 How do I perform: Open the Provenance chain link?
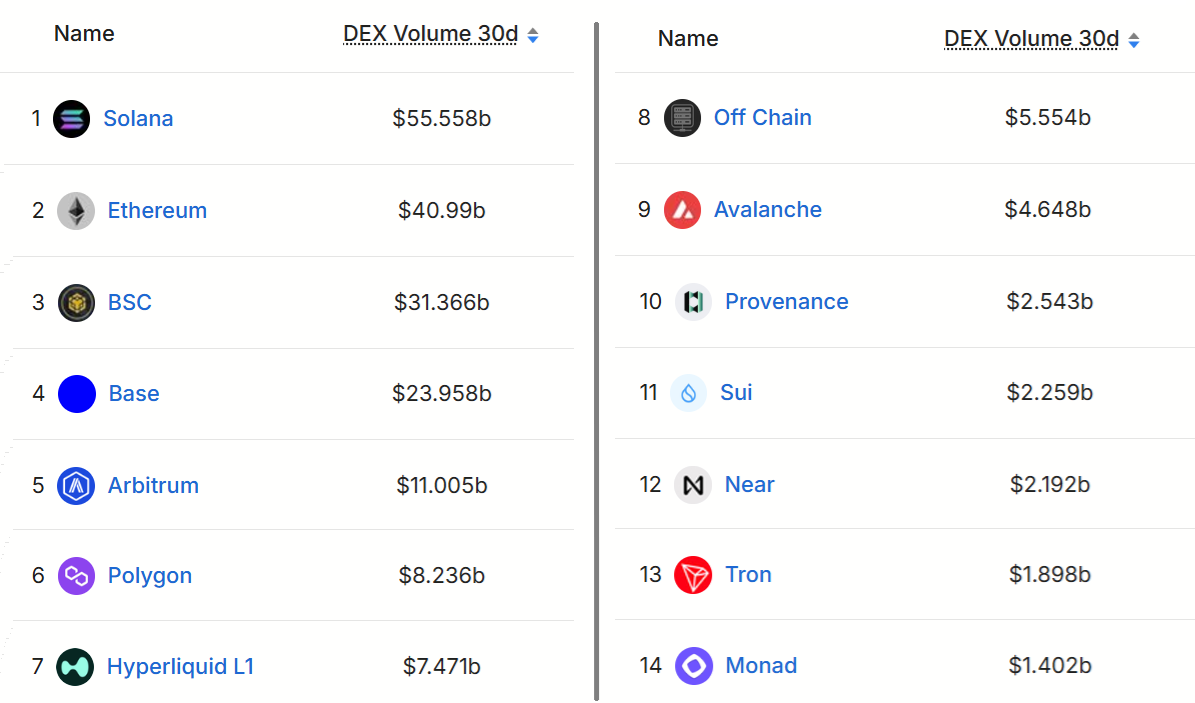(x=786, y=302)
